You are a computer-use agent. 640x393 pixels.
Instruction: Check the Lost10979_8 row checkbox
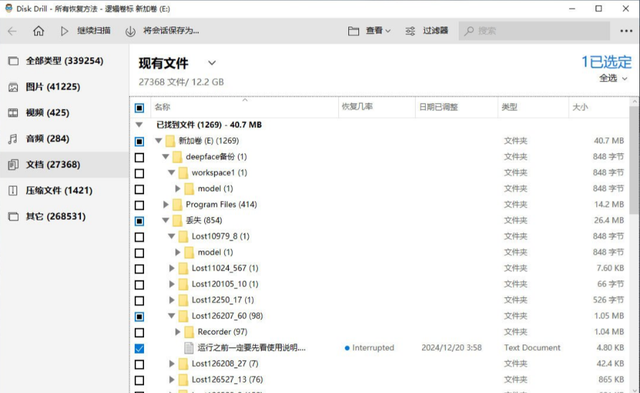pos(139,237)
